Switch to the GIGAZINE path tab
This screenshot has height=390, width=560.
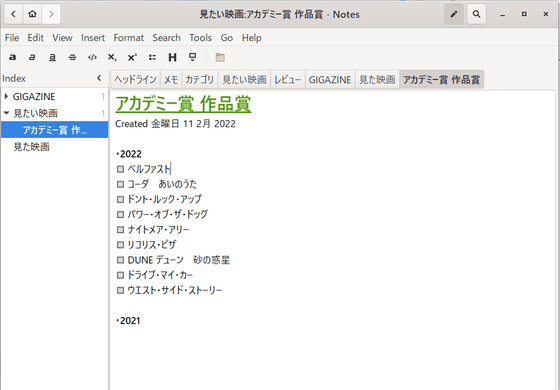click(330, 79)
